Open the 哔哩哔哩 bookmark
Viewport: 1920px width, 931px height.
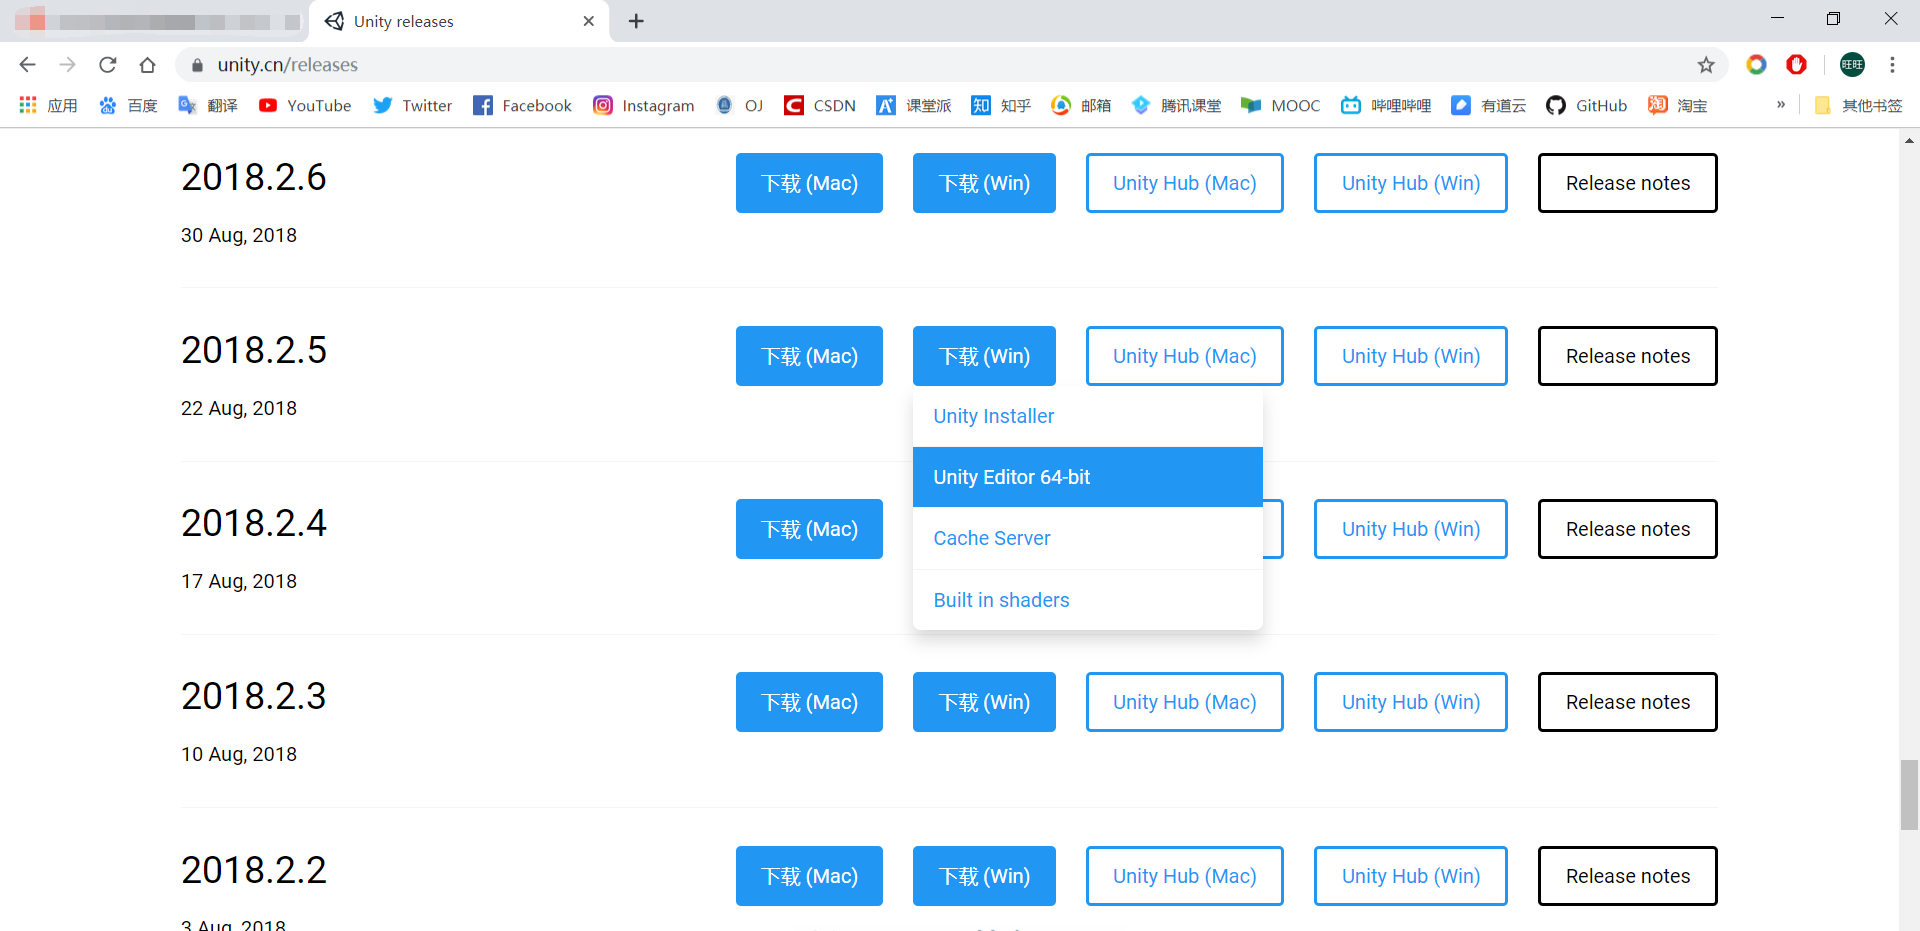[1386, 105]
